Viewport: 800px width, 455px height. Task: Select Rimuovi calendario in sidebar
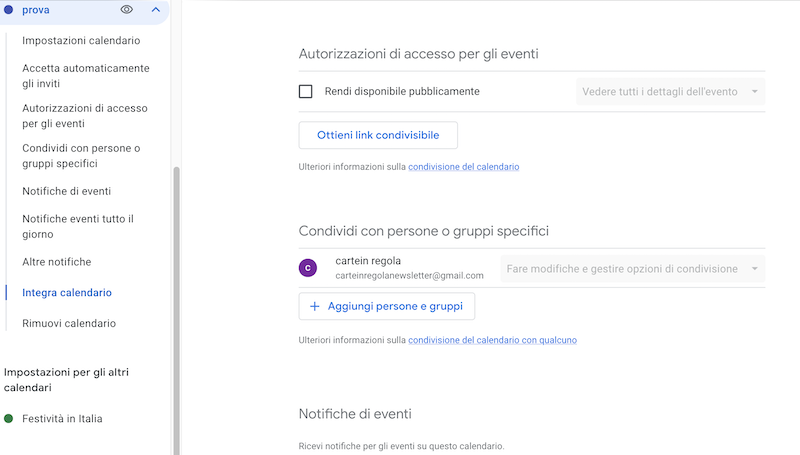pyautogui.click(x=69, y=323)
